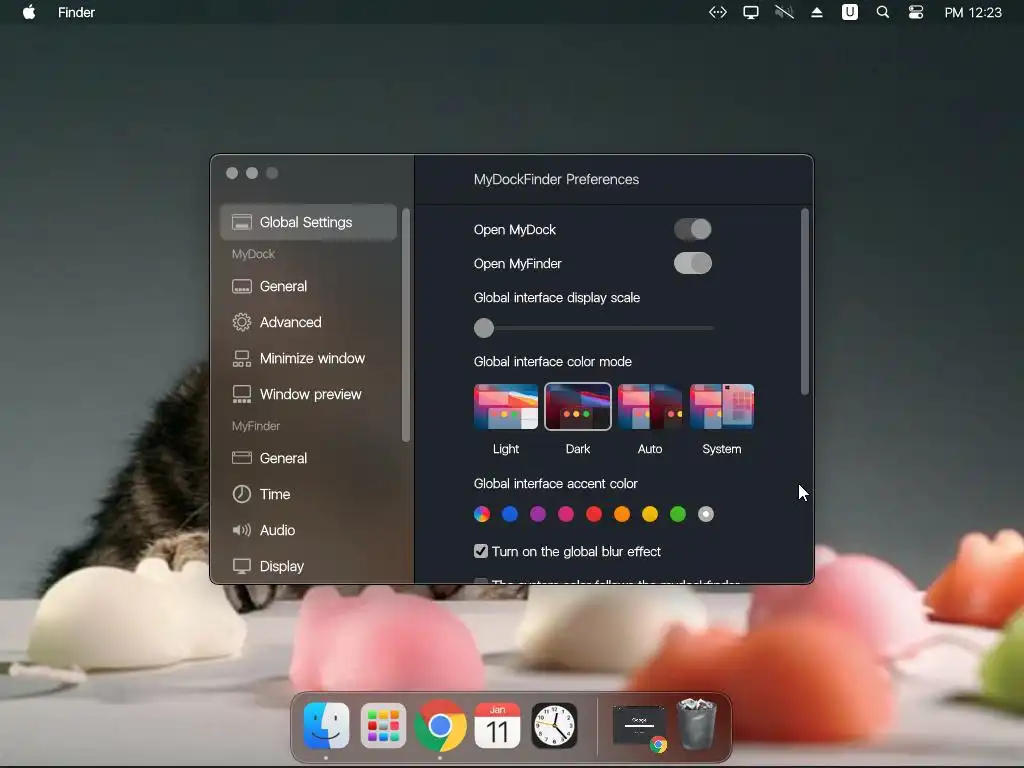Click the preferences content scrollbar
Viewport: 1024px width, 768px height.
tap(805, 302)
